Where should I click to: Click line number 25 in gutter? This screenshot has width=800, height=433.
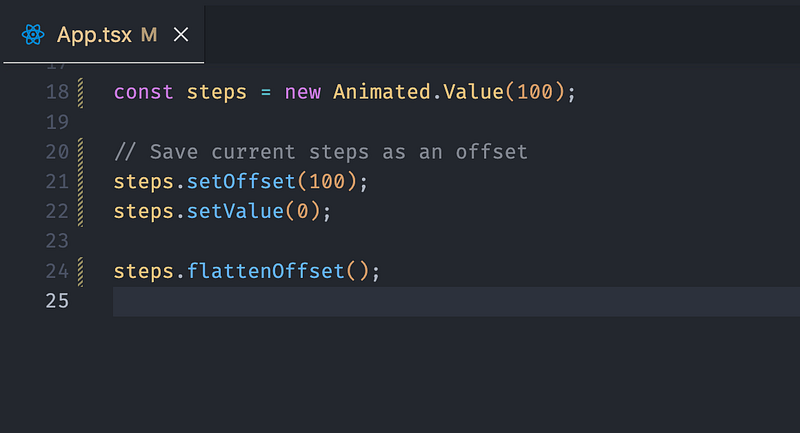click(x=57, y=301)
